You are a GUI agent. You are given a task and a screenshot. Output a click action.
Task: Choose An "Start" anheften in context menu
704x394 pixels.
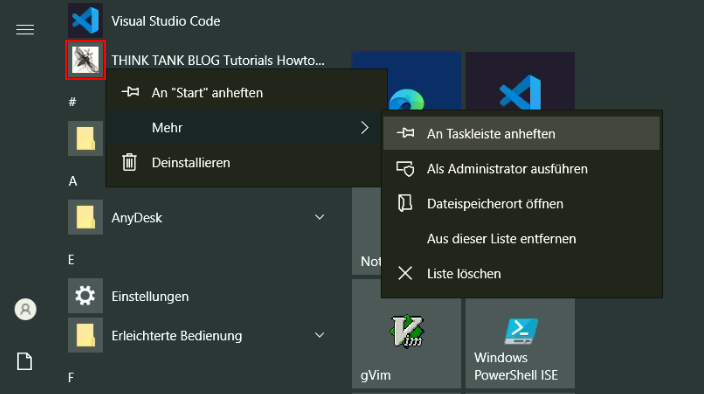pos(246,92)
